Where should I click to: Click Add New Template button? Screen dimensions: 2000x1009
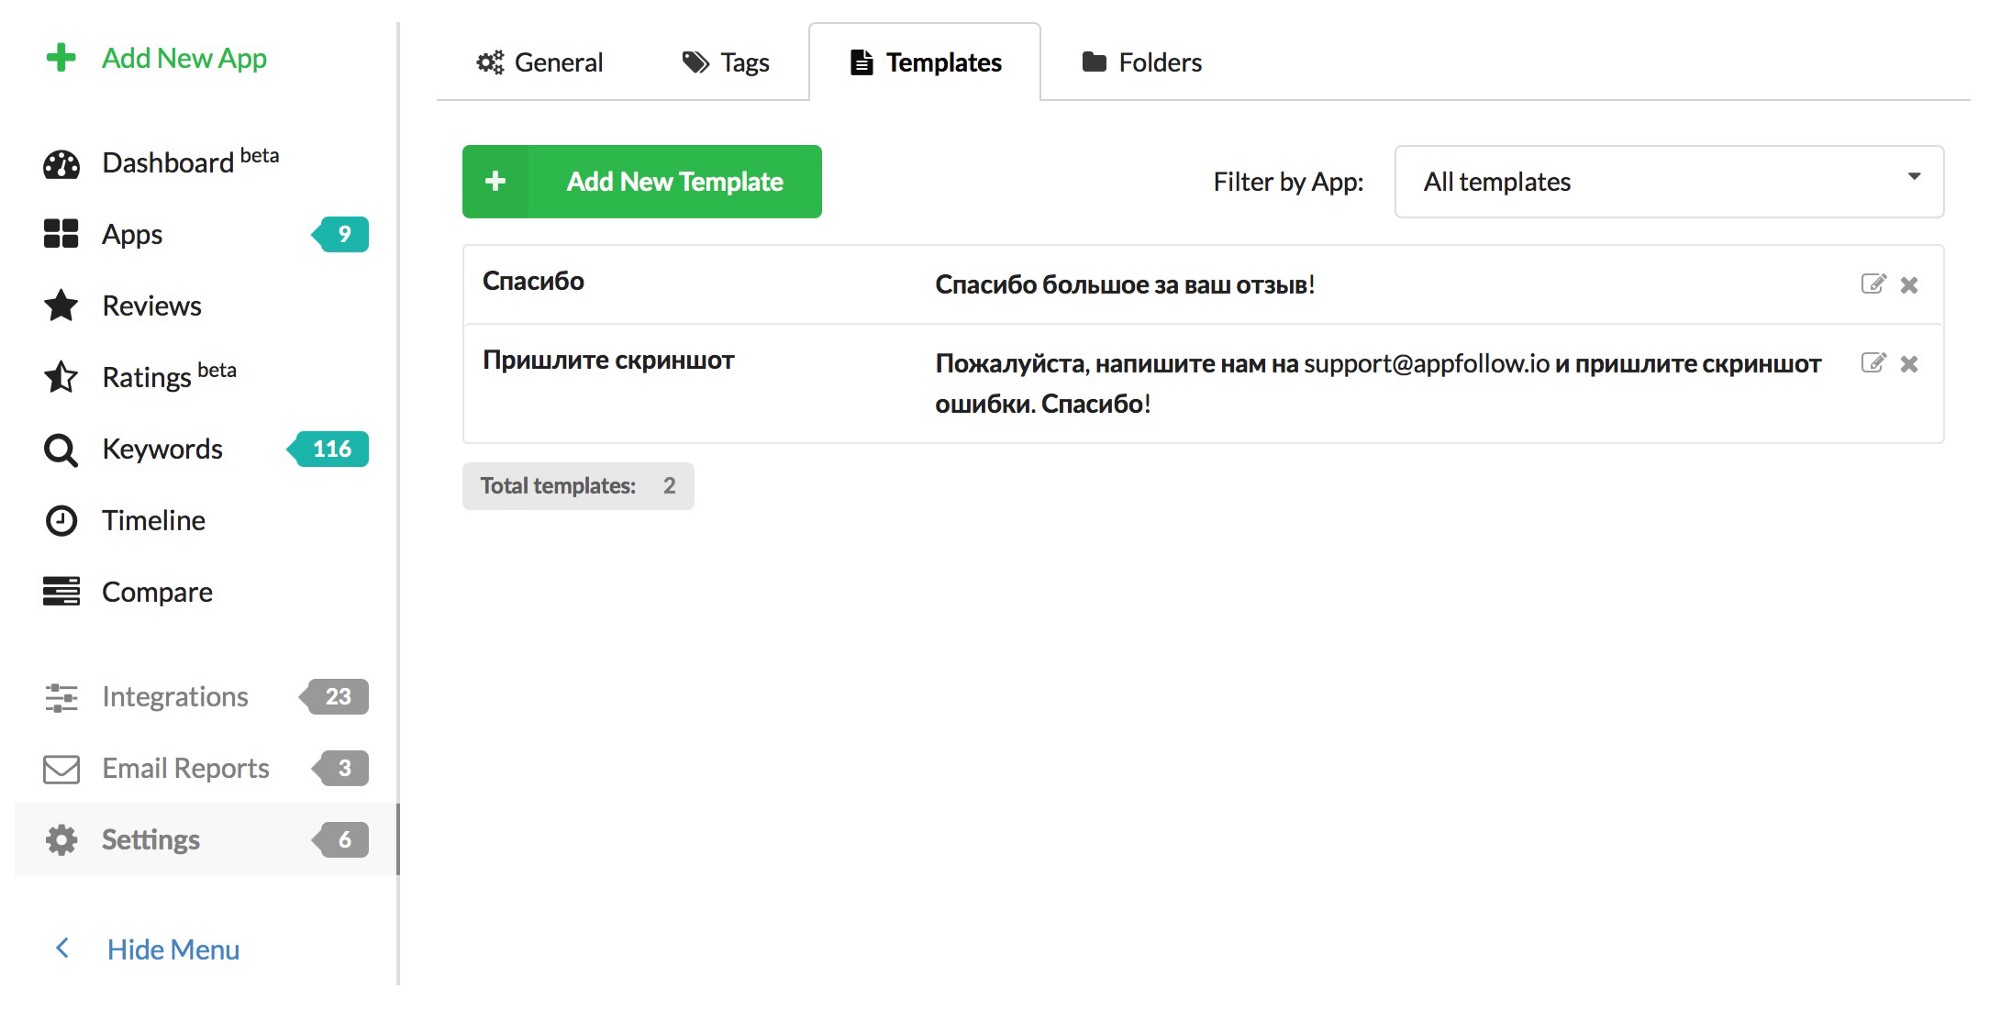coord(642,182)
